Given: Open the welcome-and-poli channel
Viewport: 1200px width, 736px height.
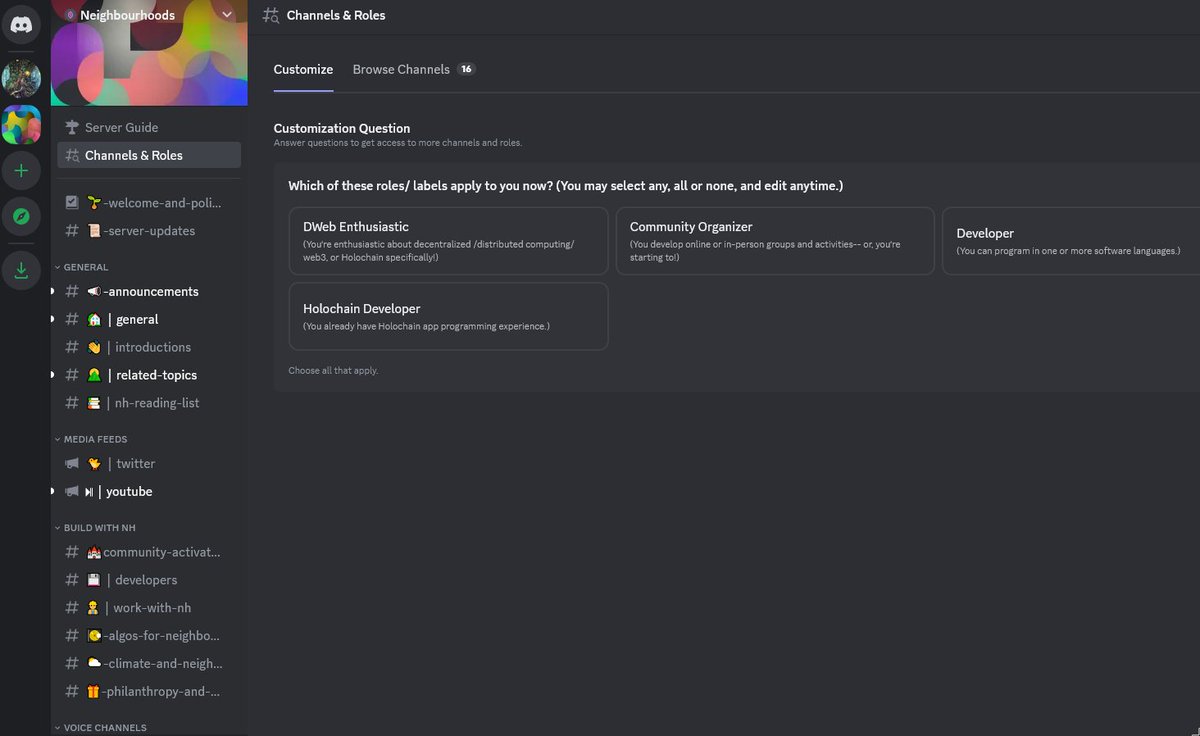Looking at the screenshot, I should [x=149, y=203].
